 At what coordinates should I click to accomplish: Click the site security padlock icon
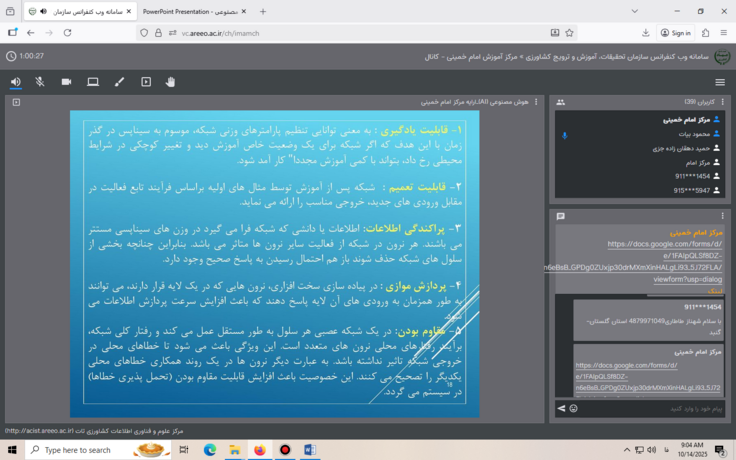tap(158, 33)
